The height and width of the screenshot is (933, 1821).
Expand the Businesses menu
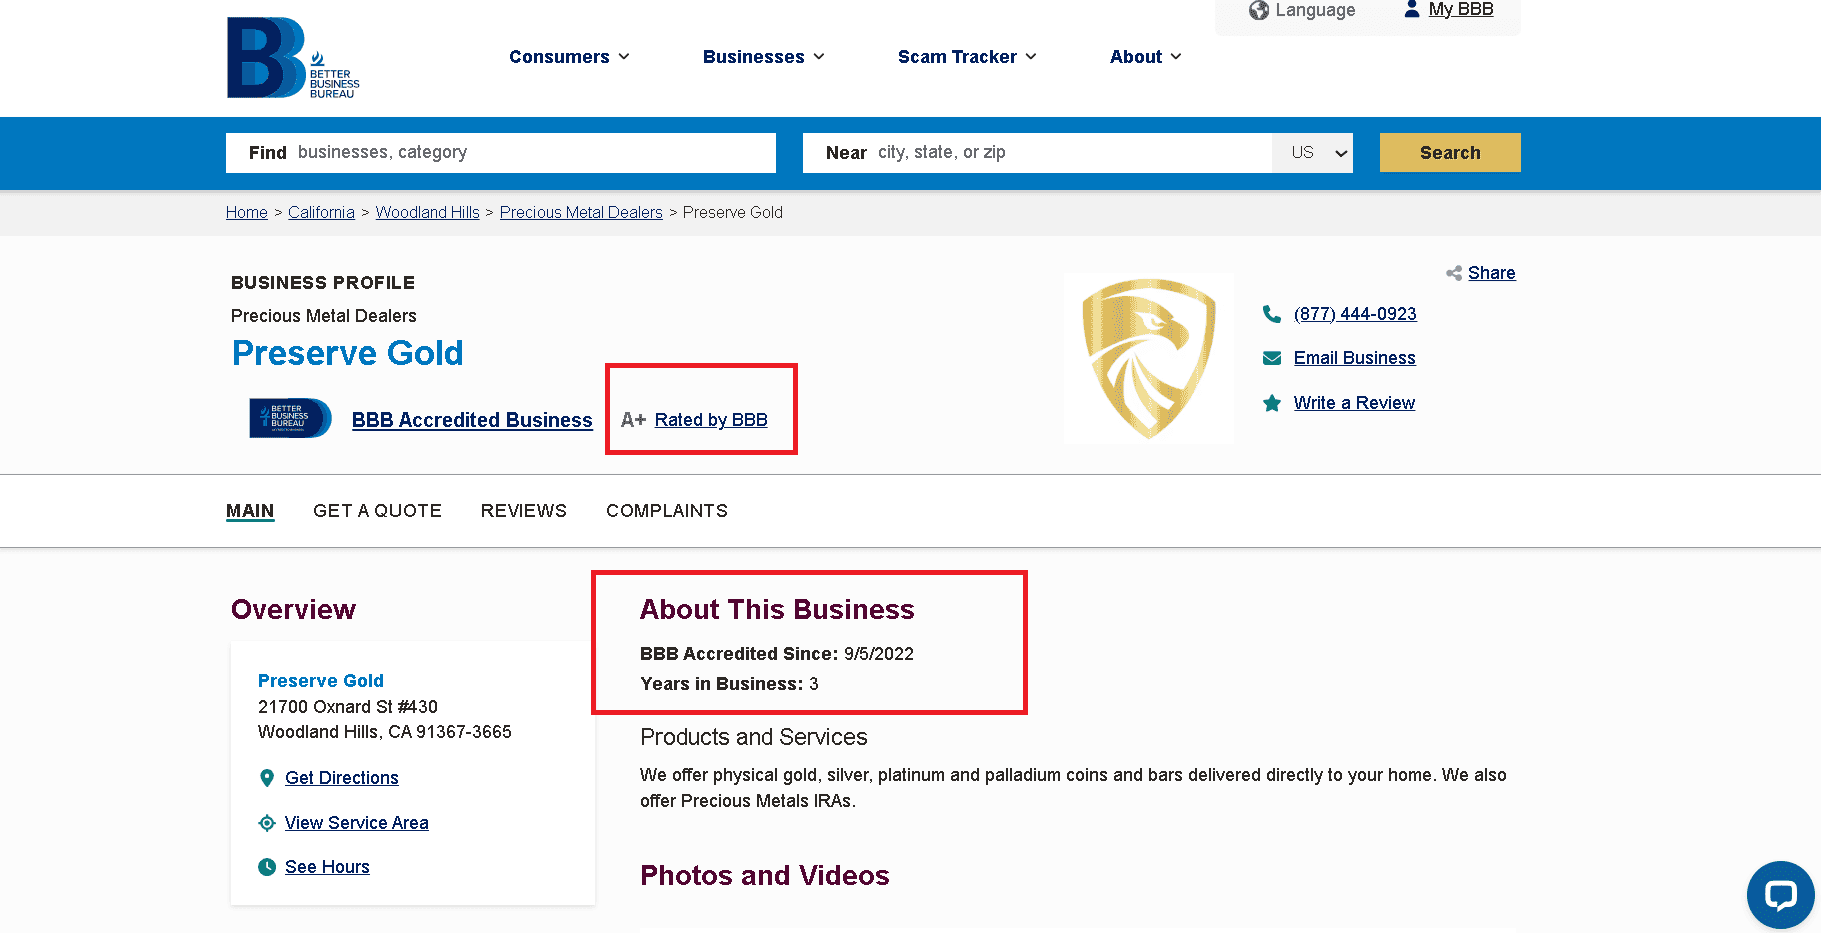764,57
